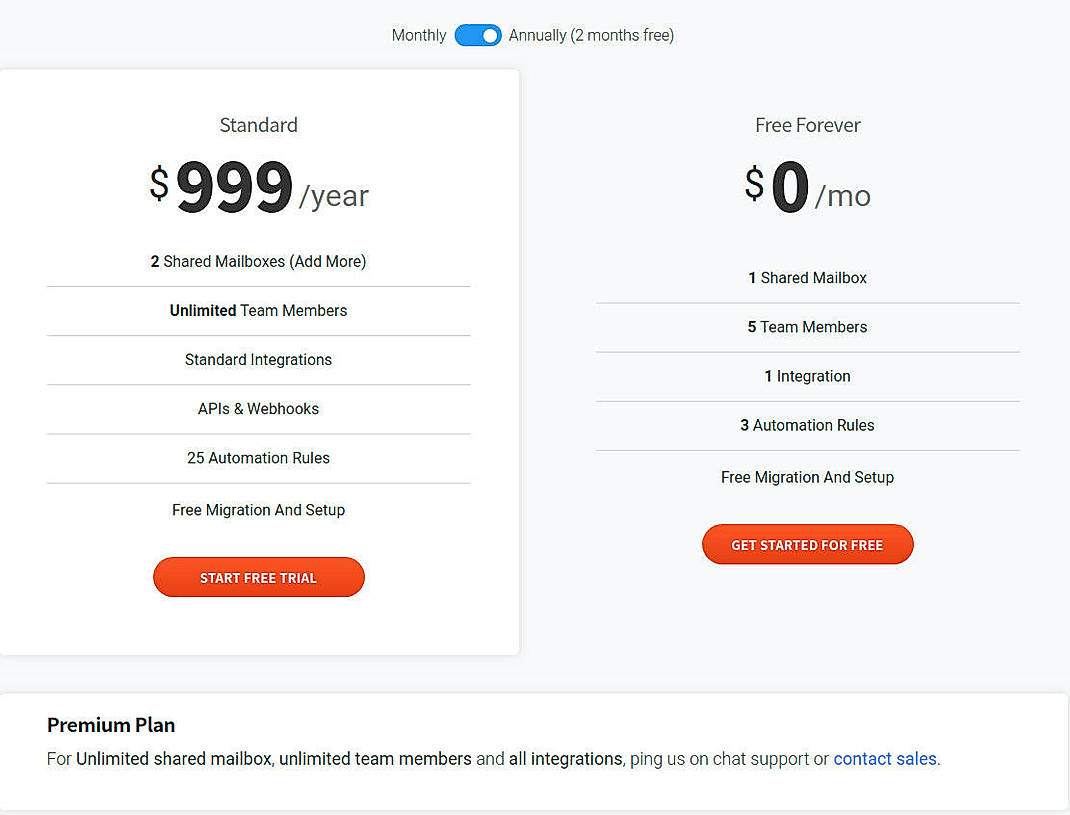The width and height of the screenshot is (1070, 815).
Task: Select APIs & Webhooks feature entry
Action: click(258, 409)
